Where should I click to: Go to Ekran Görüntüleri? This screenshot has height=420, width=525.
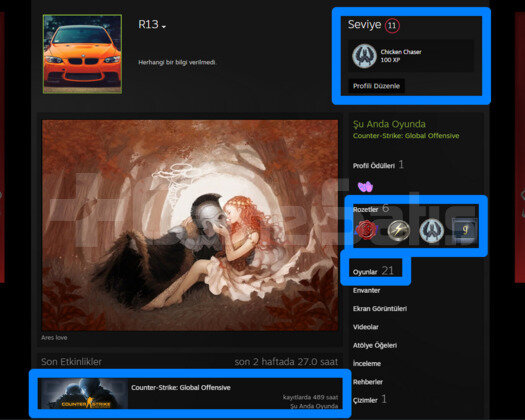coord(380,308)
